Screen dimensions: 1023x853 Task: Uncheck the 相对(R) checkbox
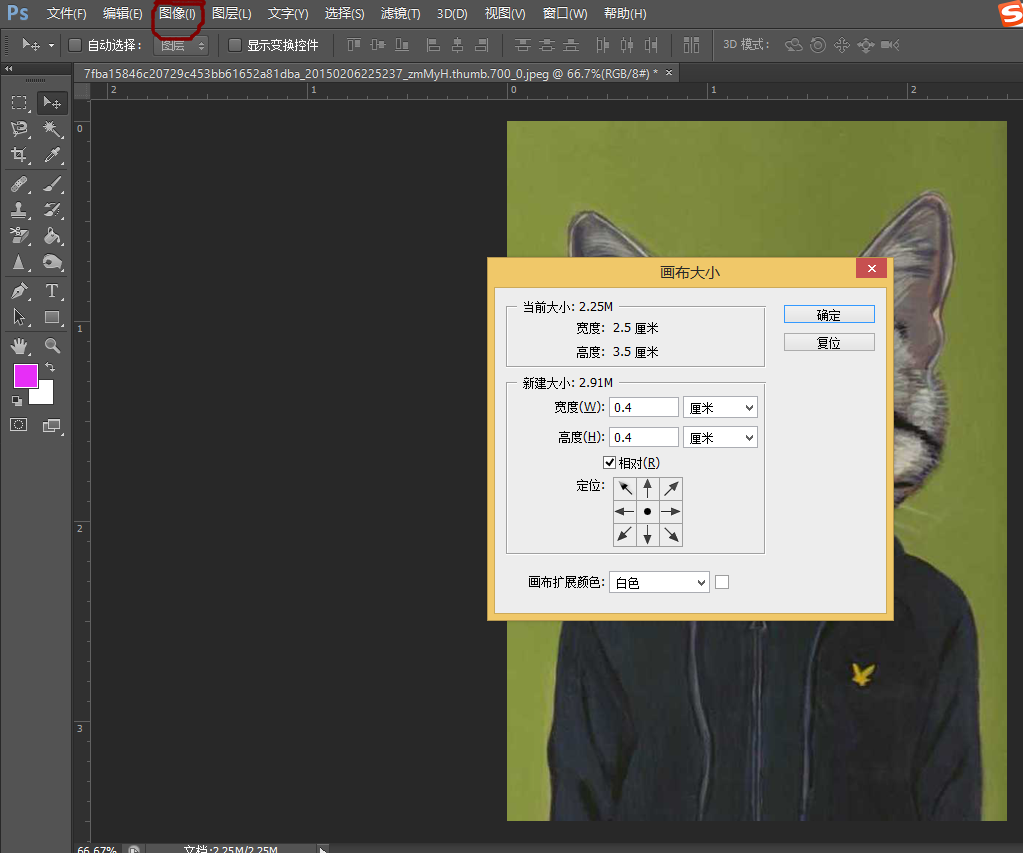[x=609, y=463]
